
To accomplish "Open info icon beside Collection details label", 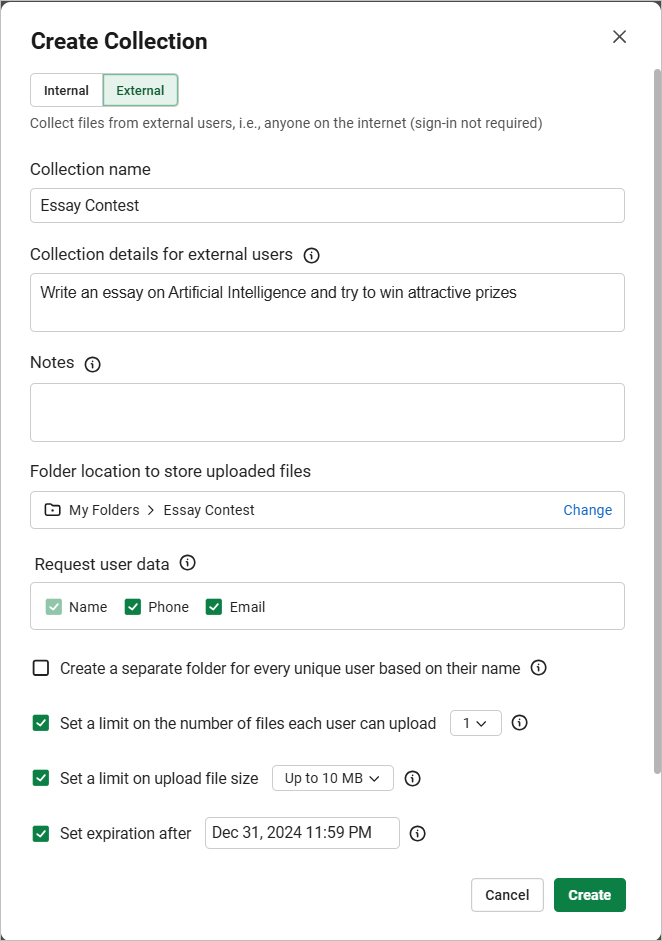I will pos(311,256).
